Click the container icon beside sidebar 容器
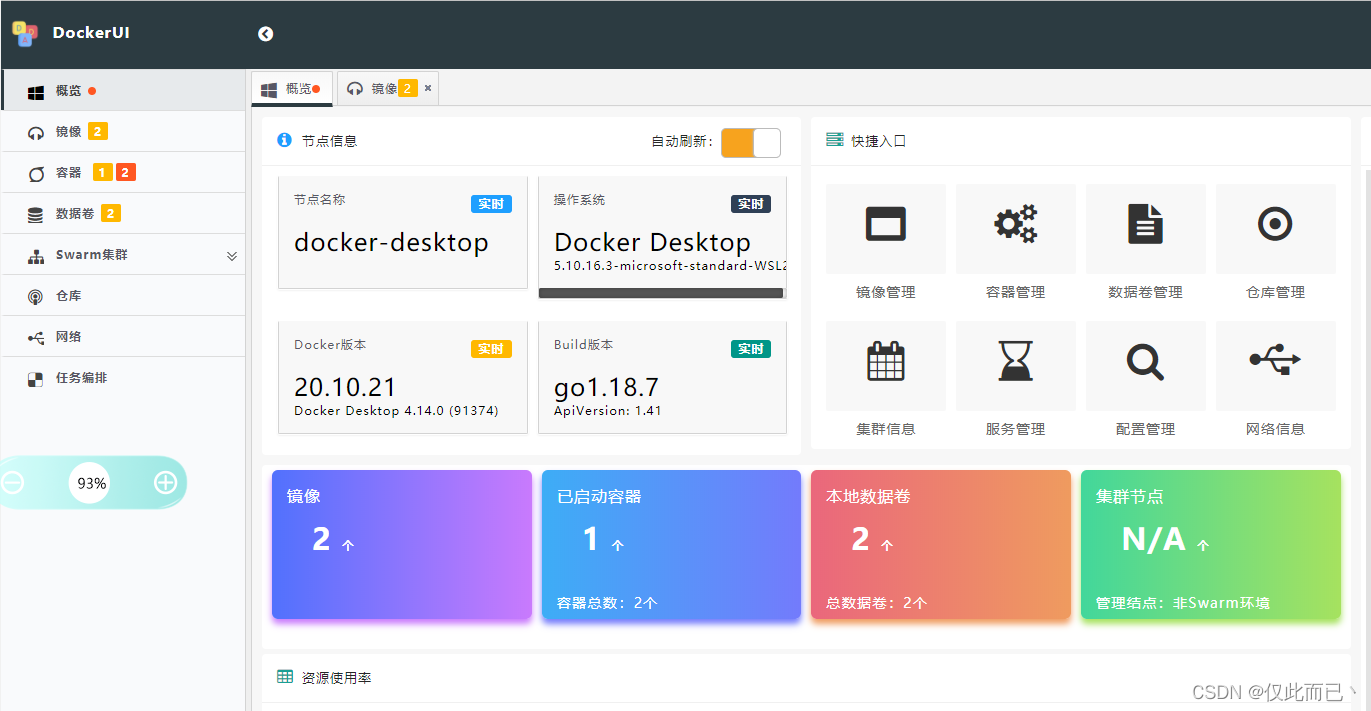Screen dimensions: 1371x711 tap(36, 174)
